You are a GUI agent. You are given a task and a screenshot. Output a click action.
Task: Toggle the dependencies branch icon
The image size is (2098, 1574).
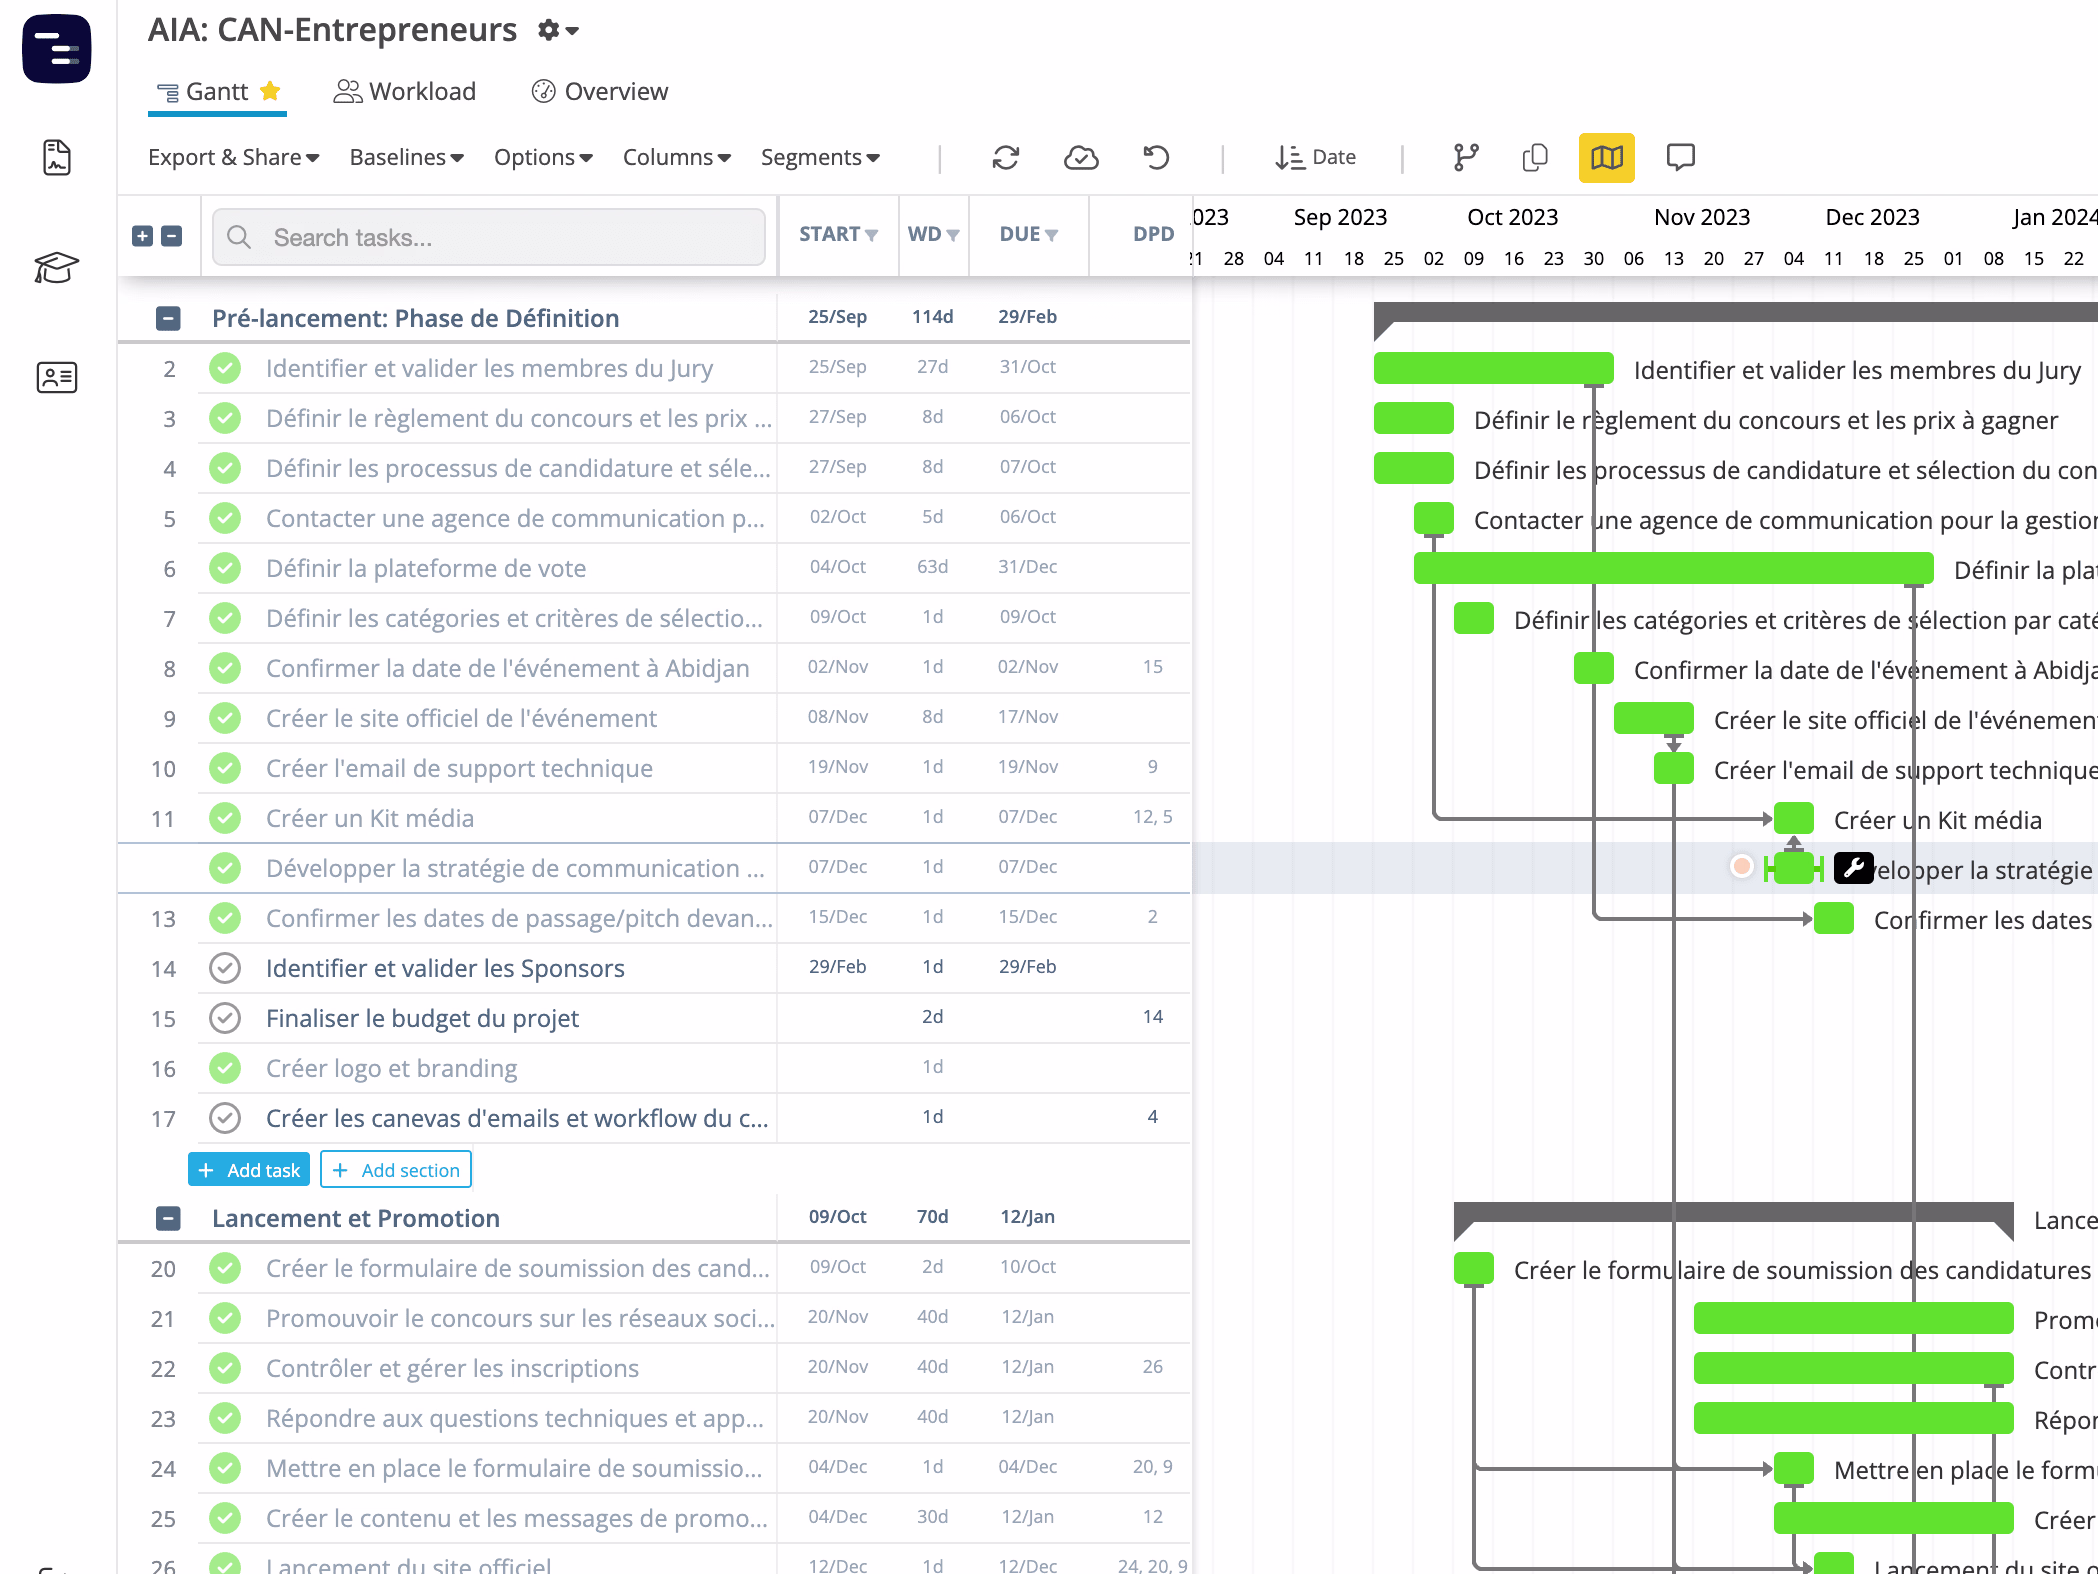(x=1466, y=158)
